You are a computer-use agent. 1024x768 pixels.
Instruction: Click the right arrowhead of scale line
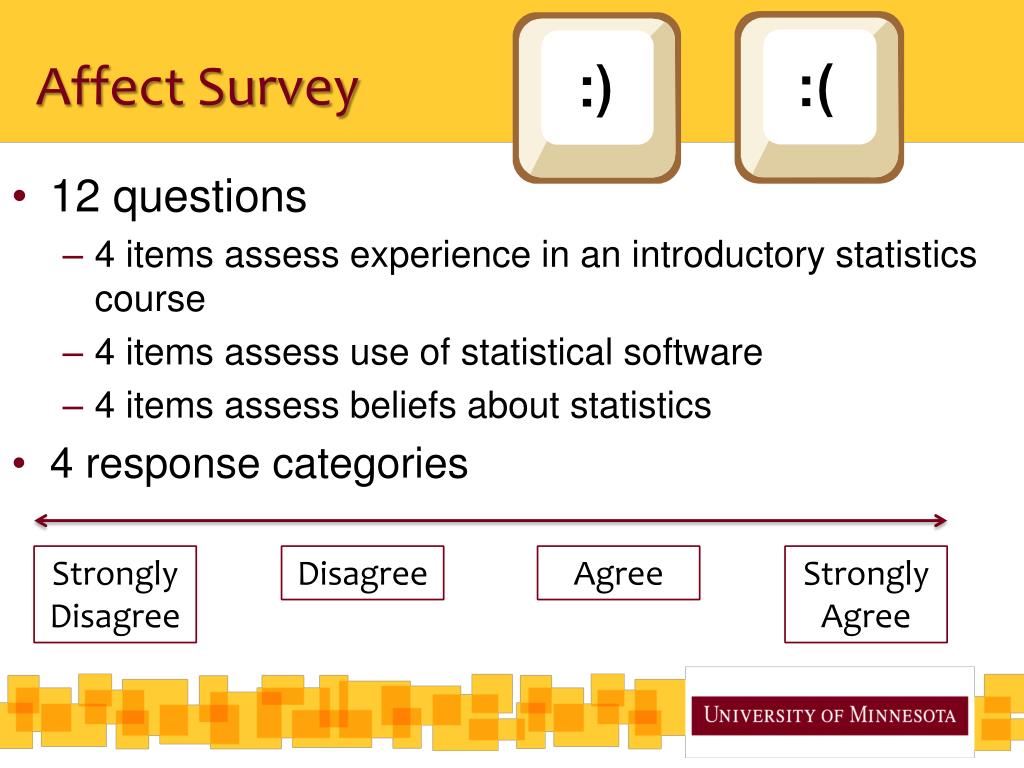[940, 520]
